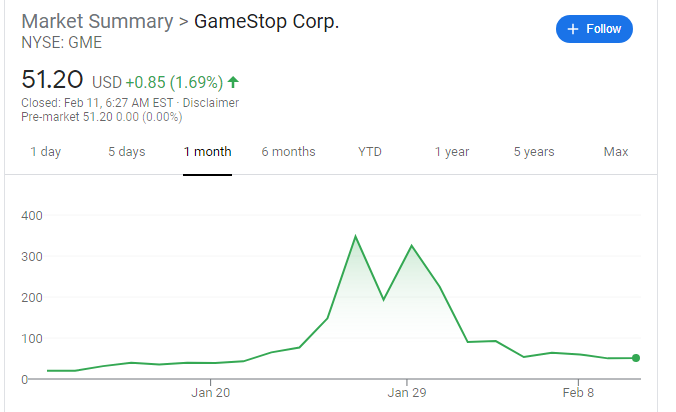
Task: Go to the Market Summary breadcrumb
Action: pyautogui.click(x=97, y=21)
